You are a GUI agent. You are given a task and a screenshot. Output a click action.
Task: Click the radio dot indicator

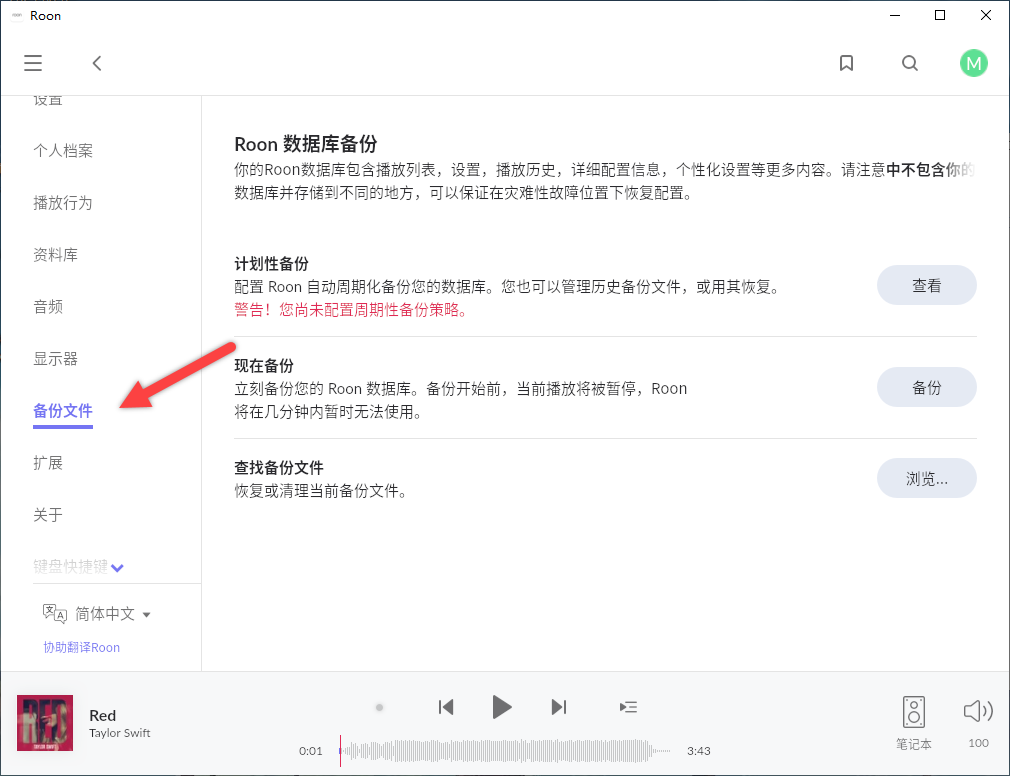379,707
